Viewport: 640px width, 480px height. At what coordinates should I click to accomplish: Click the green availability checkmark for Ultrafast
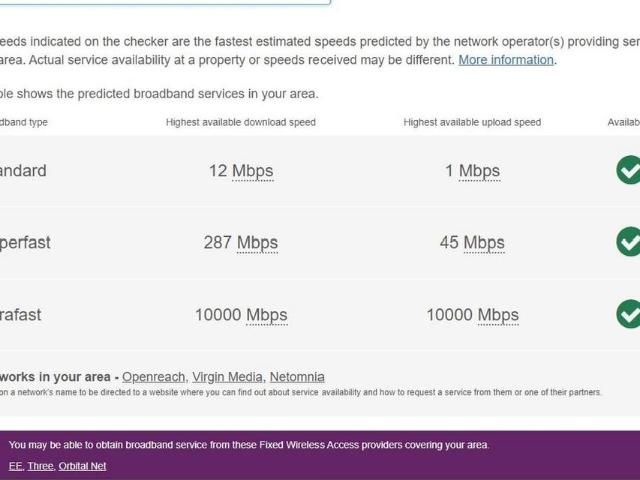[628, 314]
